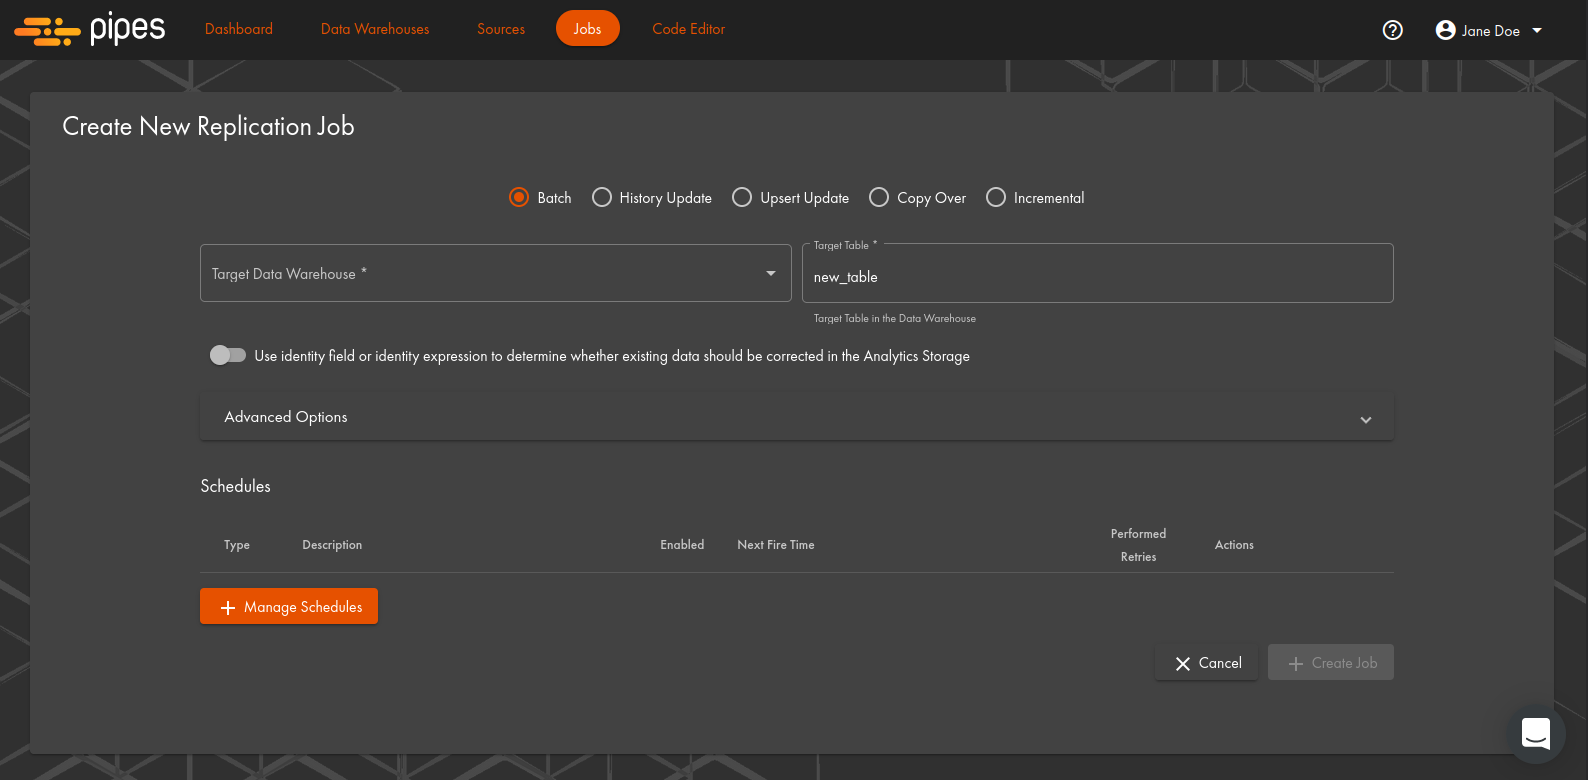Click the Jane Doe account avatar icon

1445,30
